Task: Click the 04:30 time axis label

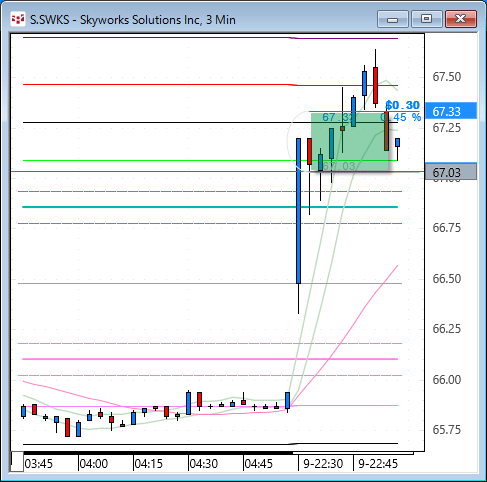Action: point(204,464)
